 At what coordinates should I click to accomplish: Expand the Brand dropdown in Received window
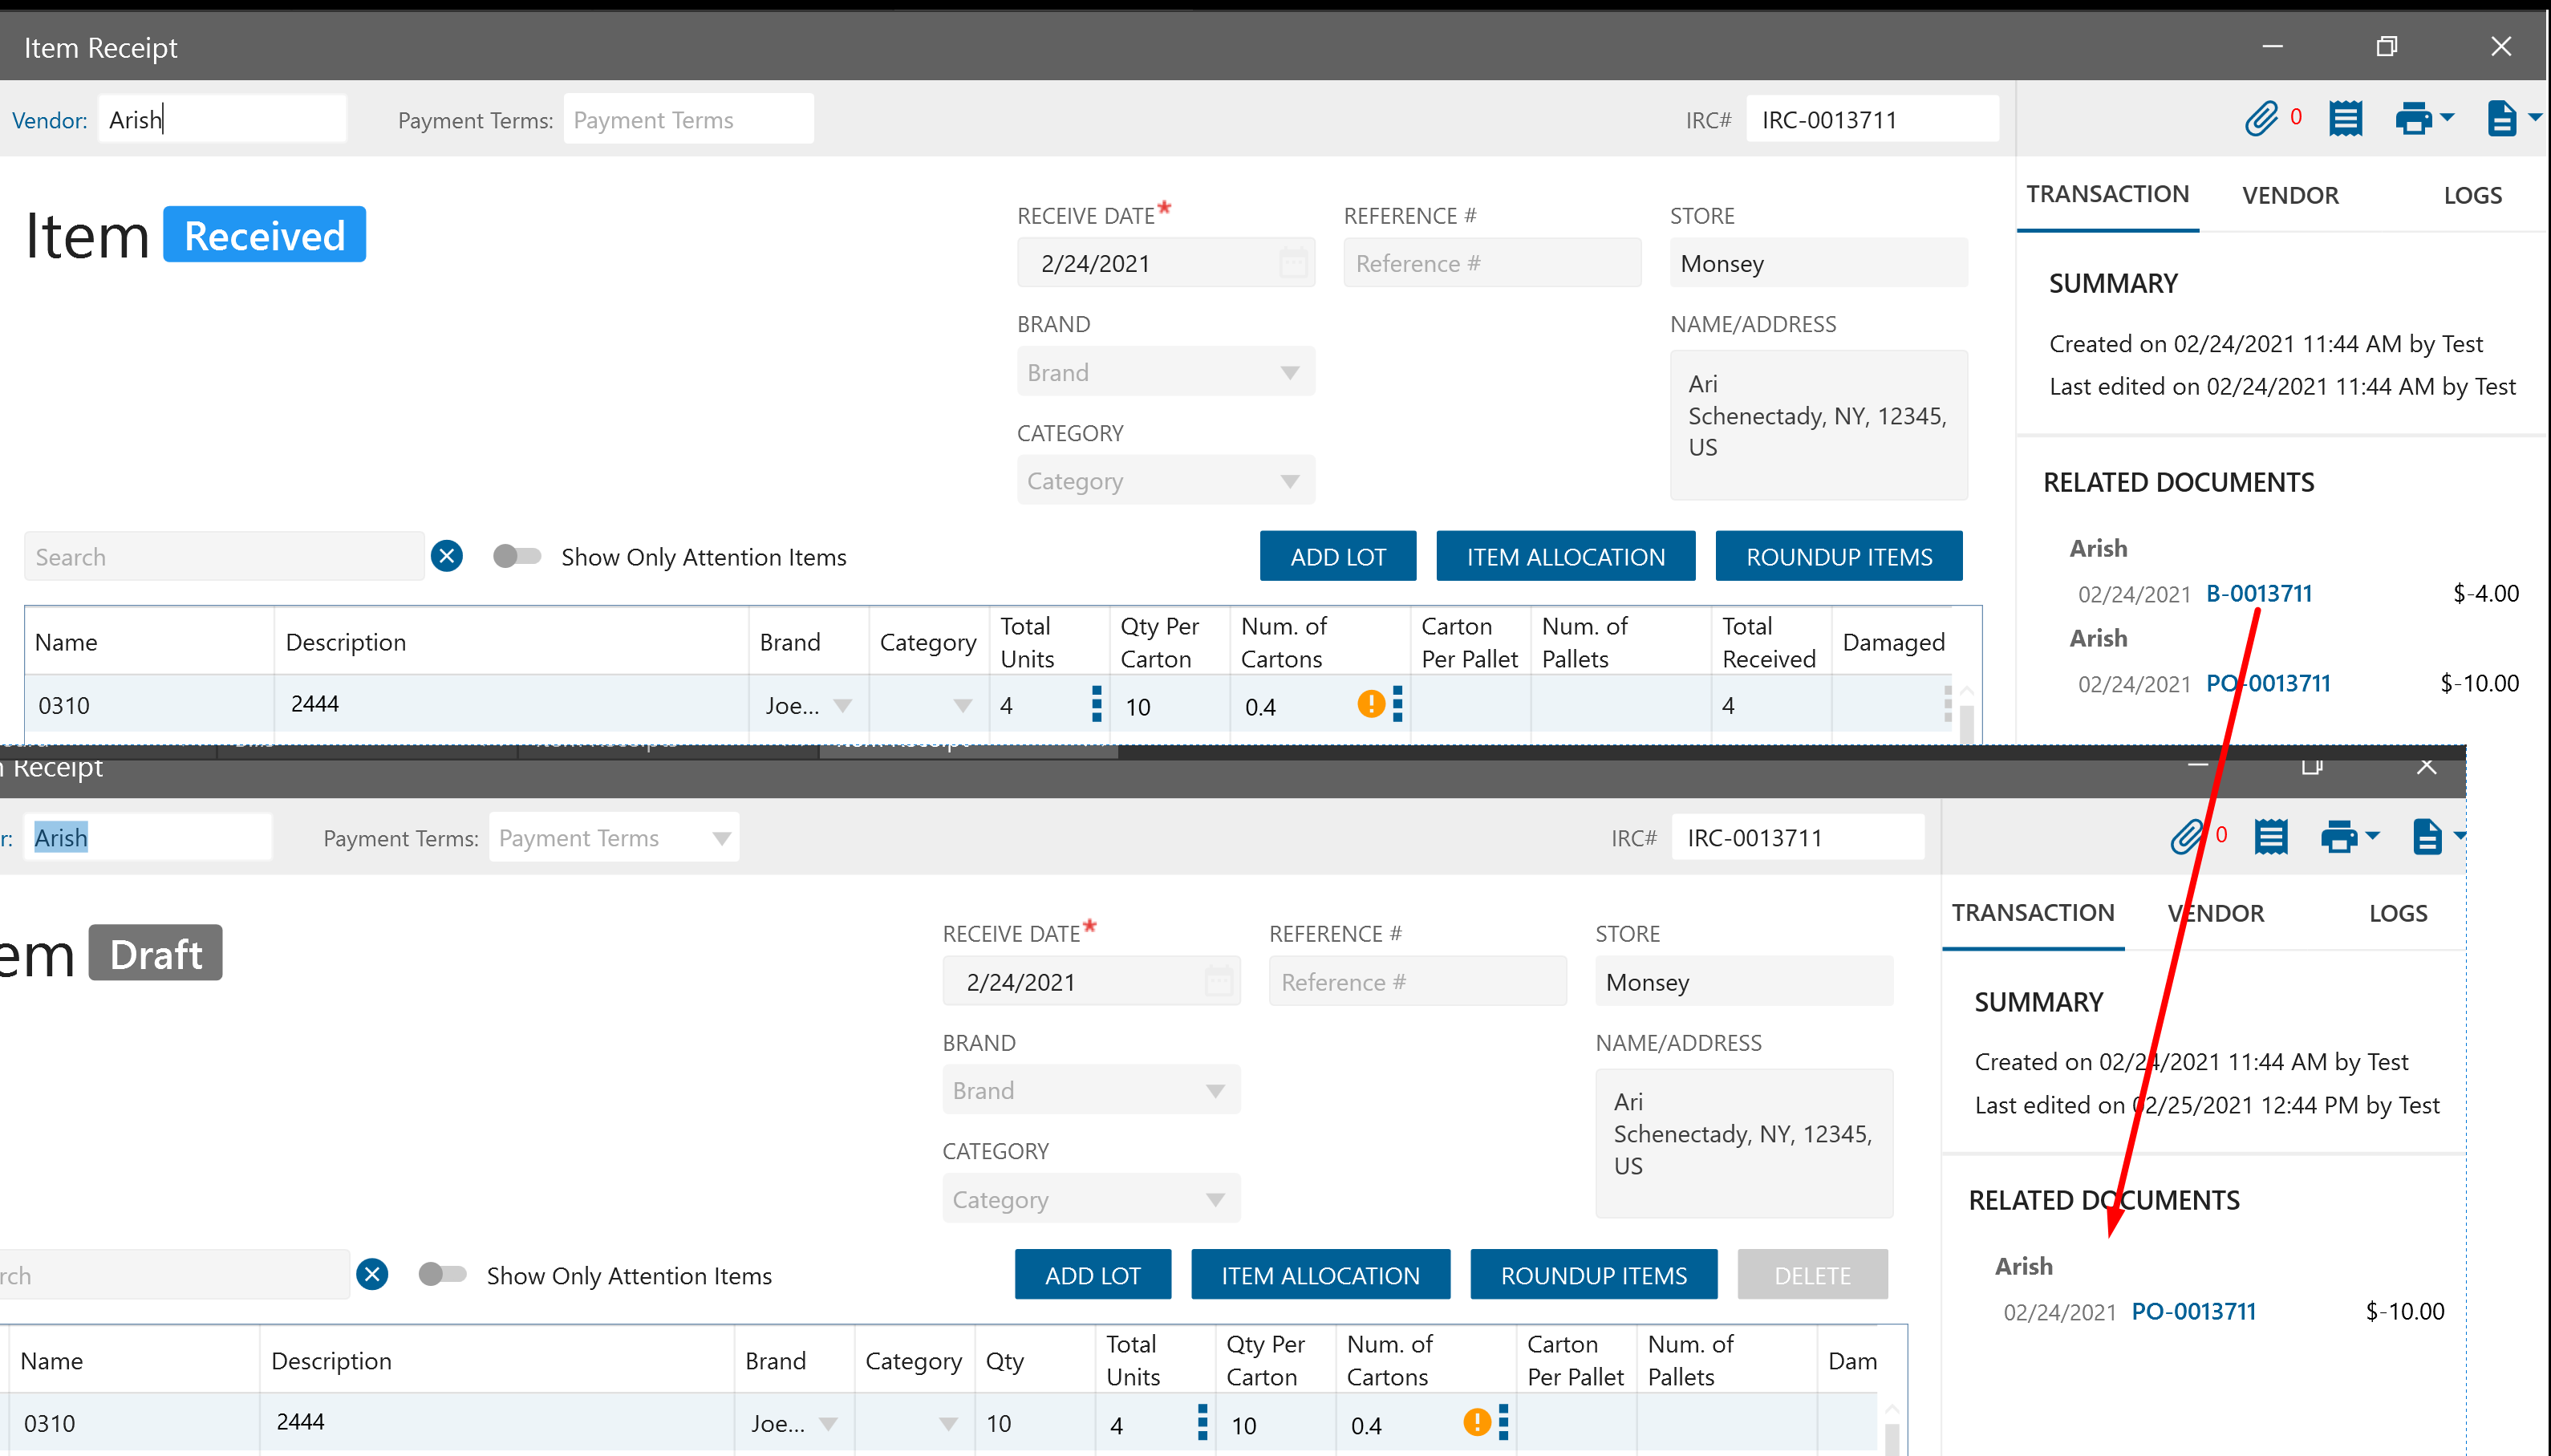[1289, 372]
